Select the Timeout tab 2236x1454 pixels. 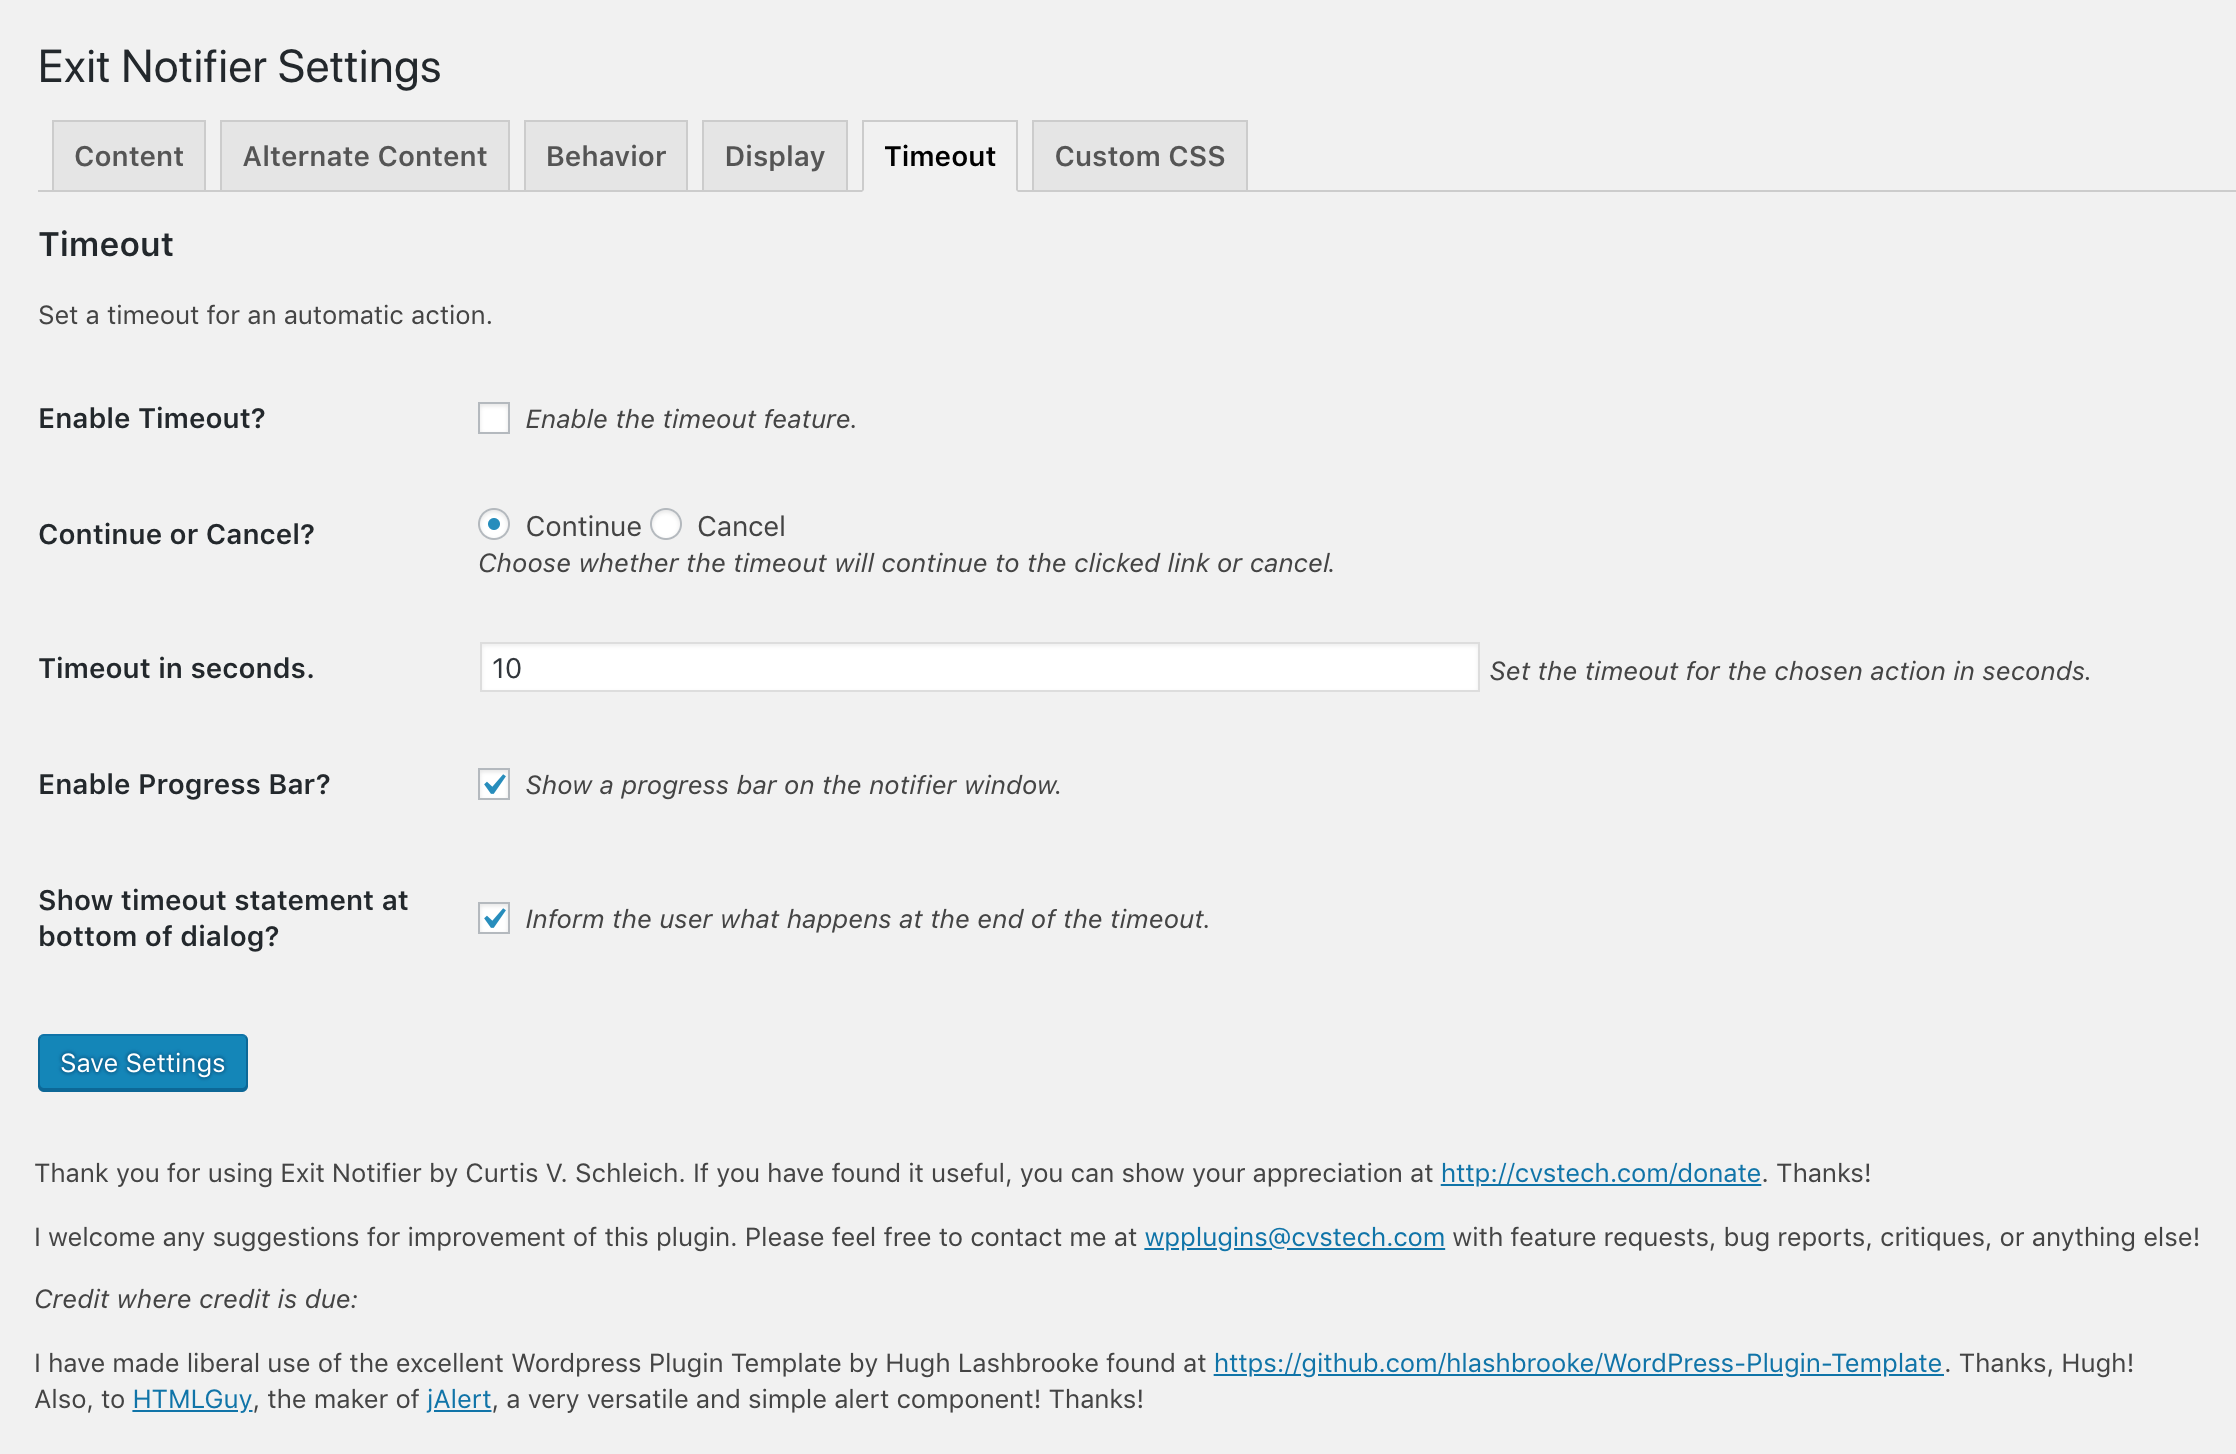click(940, 156)
